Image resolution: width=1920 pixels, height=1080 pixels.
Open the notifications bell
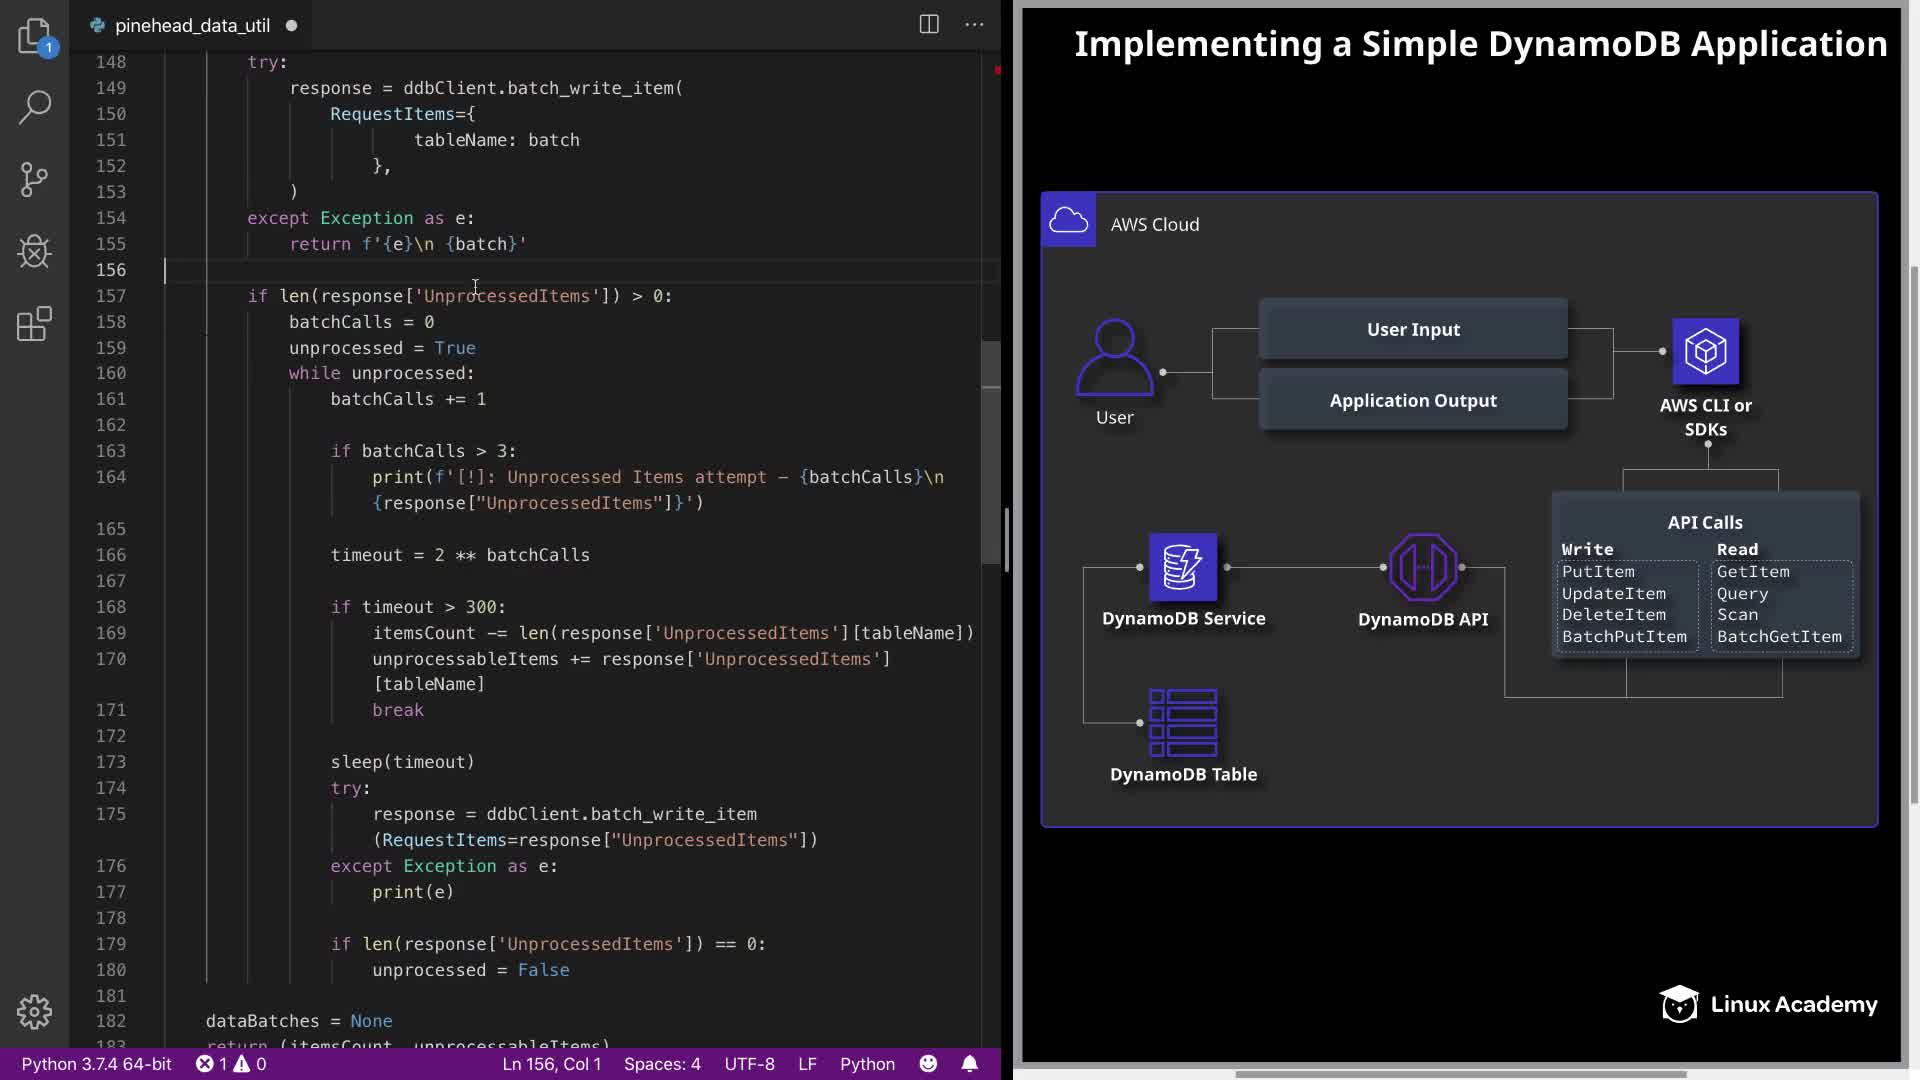(969, 1064)
